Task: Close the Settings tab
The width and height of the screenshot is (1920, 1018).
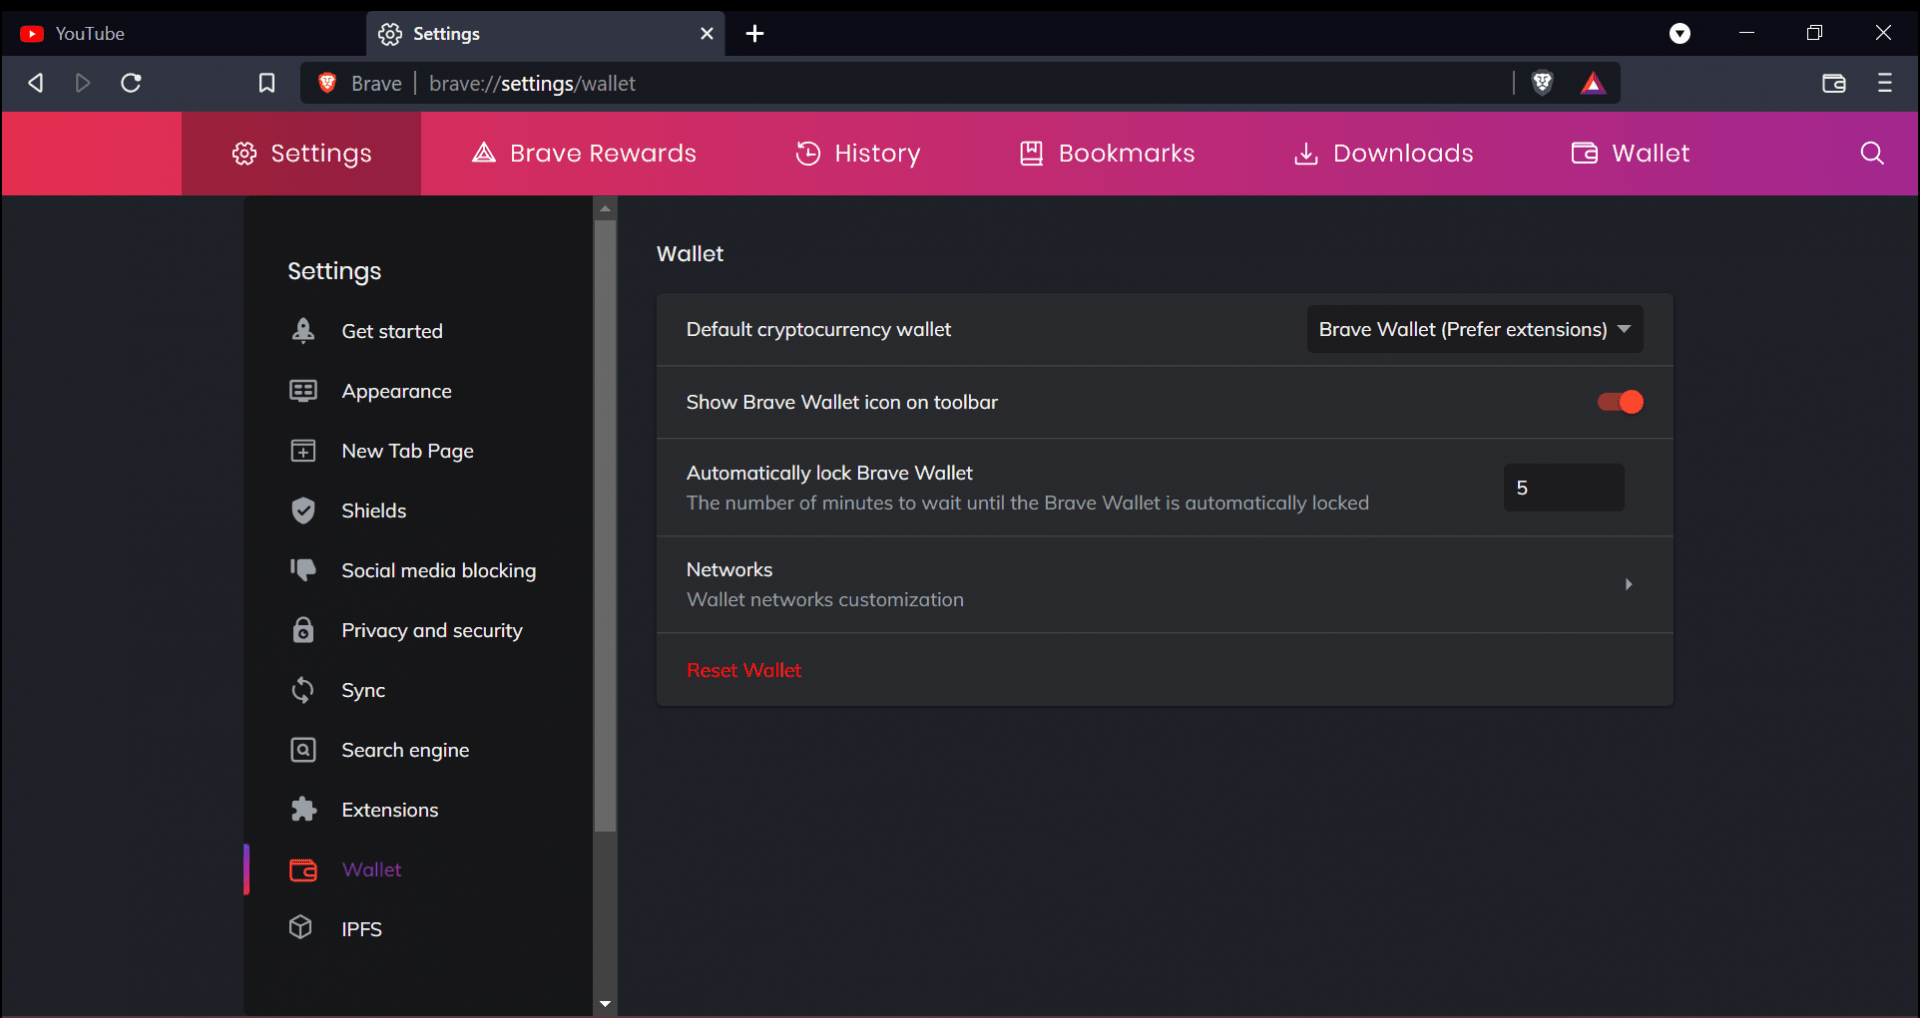Action: (707, 34)
